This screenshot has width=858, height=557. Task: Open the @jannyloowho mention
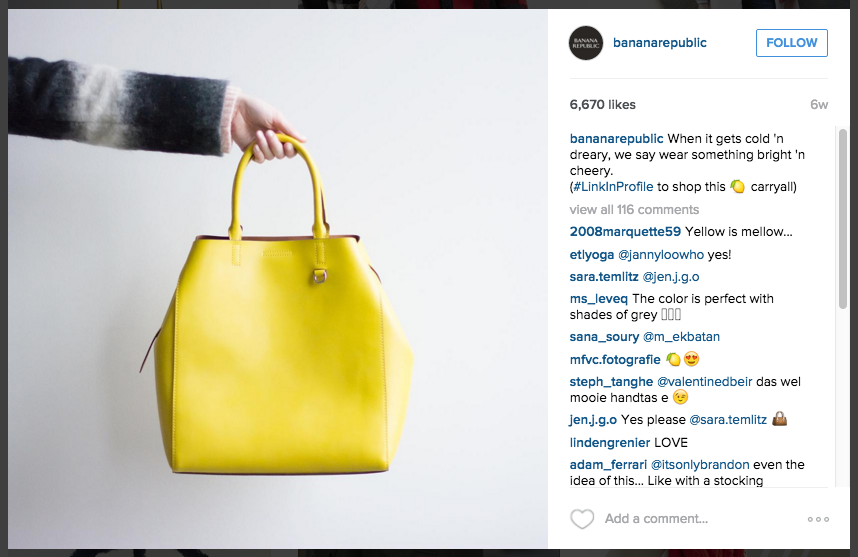(660, 254)
